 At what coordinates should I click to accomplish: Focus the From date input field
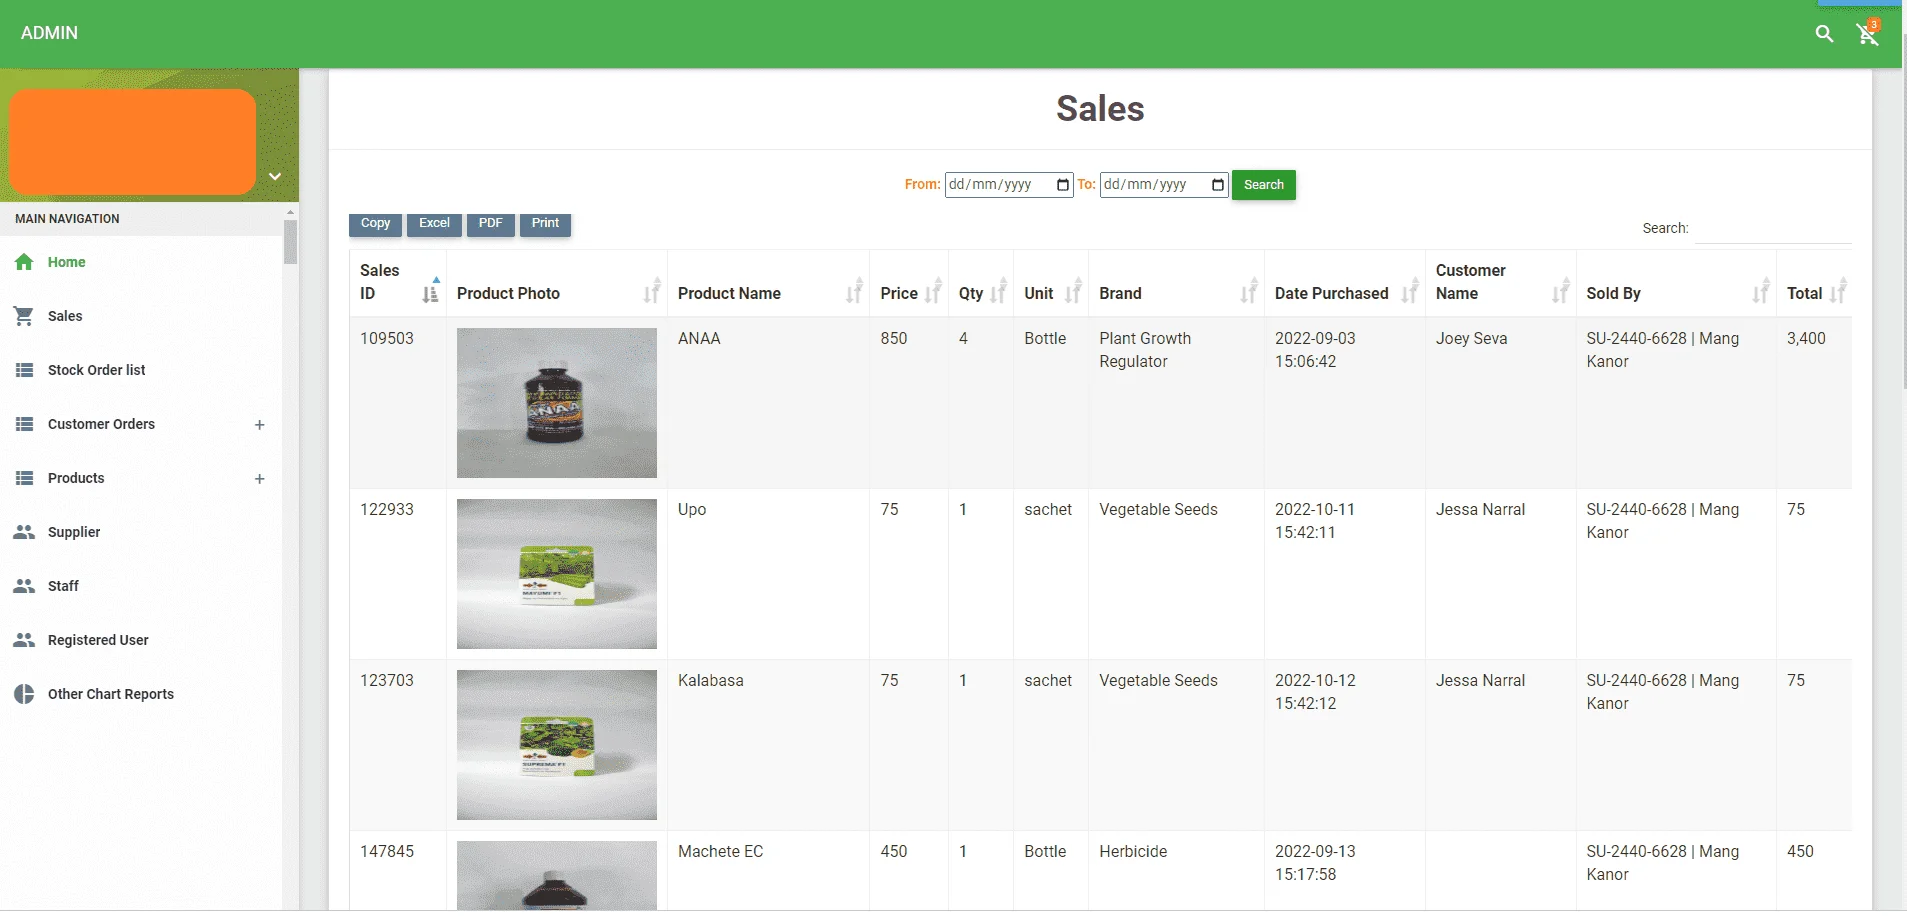pos(1008,185)
